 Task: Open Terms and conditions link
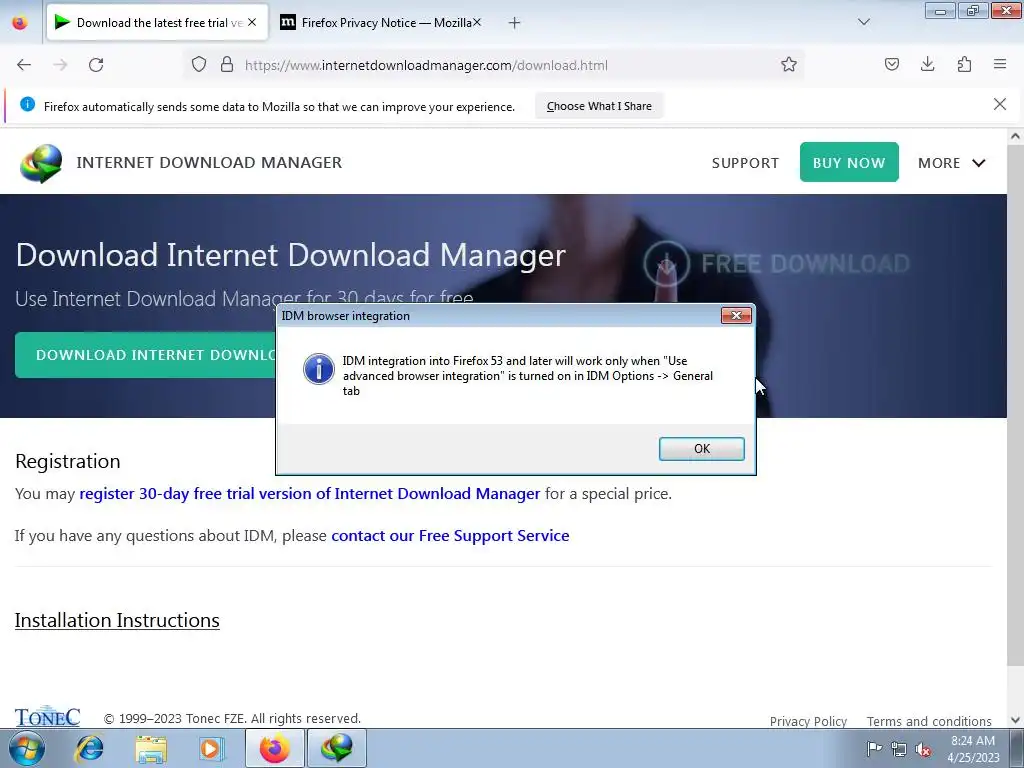[x=929, y=721]
